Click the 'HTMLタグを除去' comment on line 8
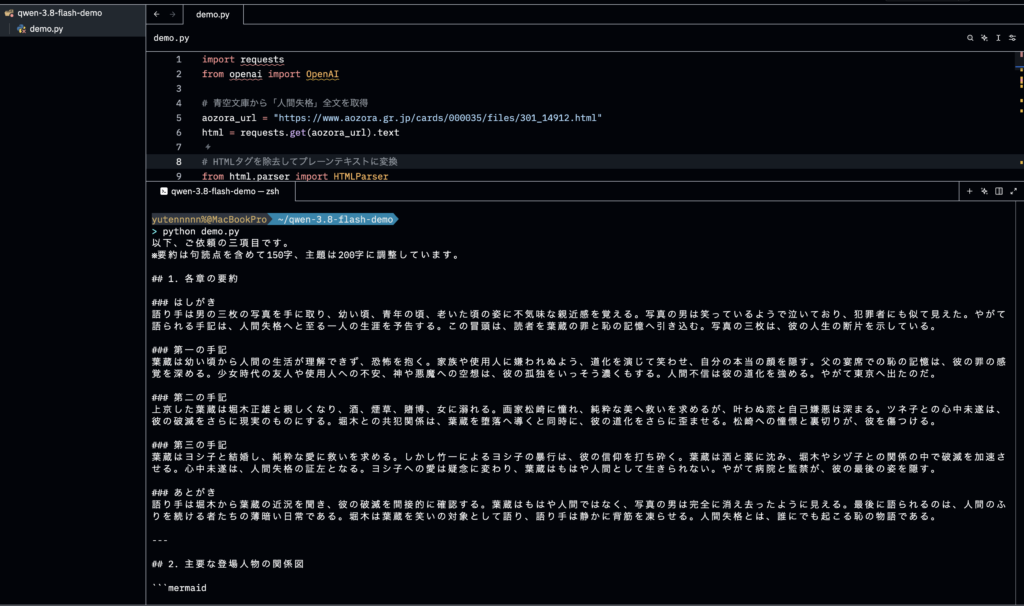 pyautogui.click(x=300, y=161)
